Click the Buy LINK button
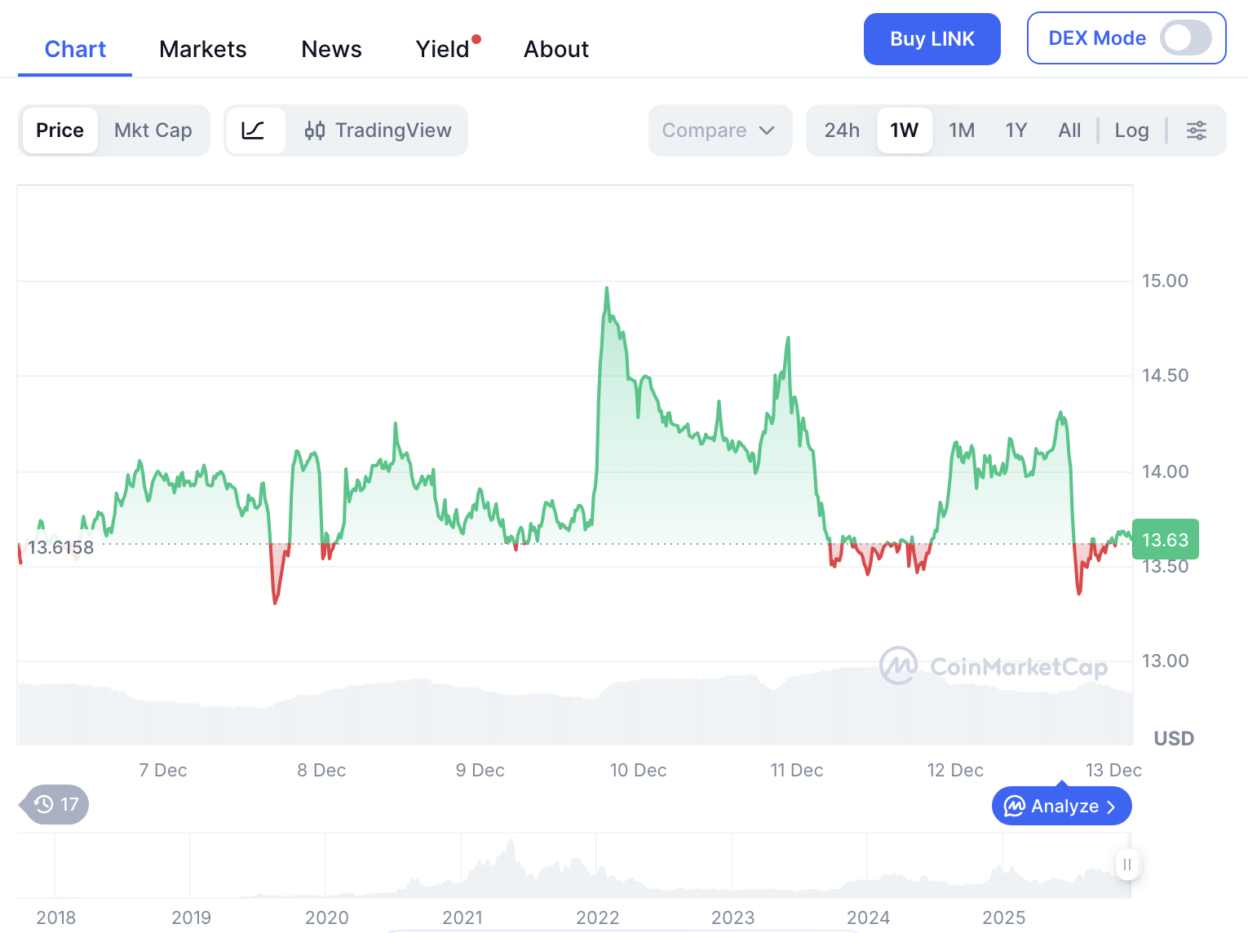1248x933 pixels. click(931, 39)
